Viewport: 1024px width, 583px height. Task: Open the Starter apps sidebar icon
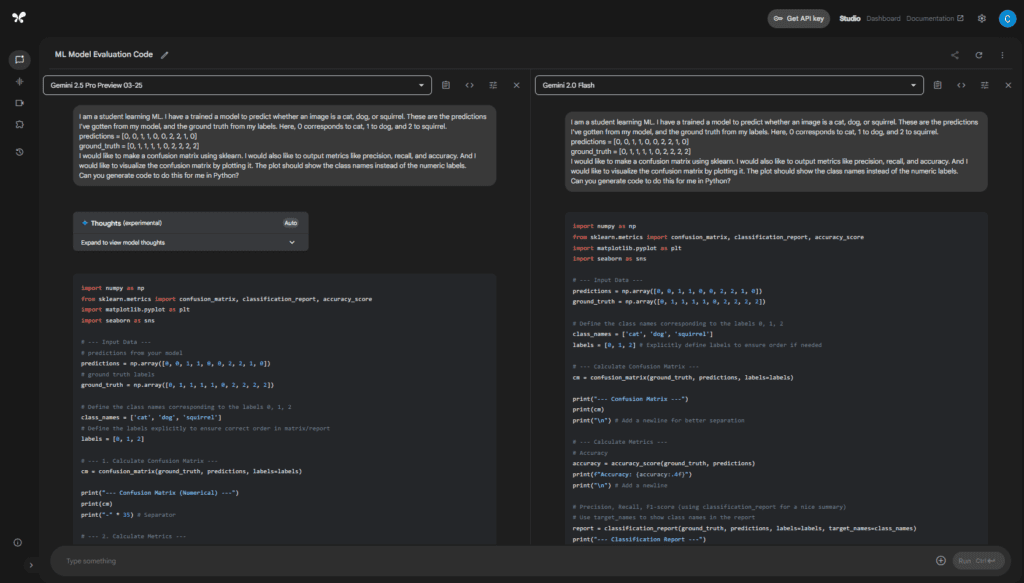(20, 124)
